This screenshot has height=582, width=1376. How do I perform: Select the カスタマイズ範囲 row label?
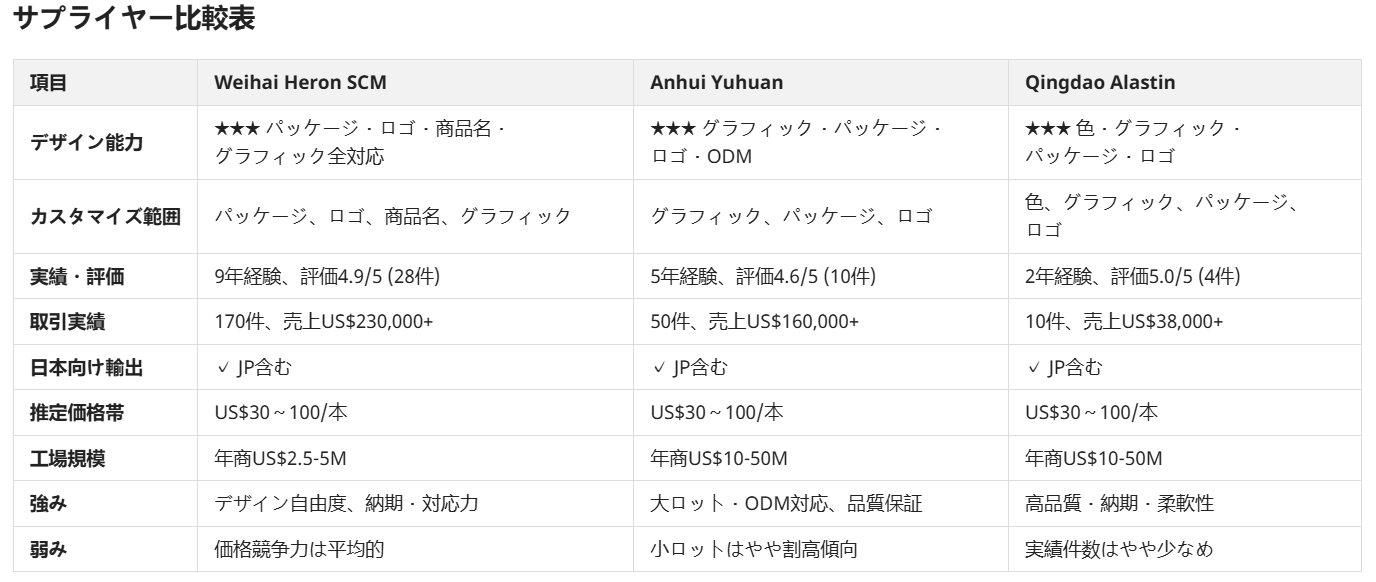pyautogui.click(x=105, y=216)
